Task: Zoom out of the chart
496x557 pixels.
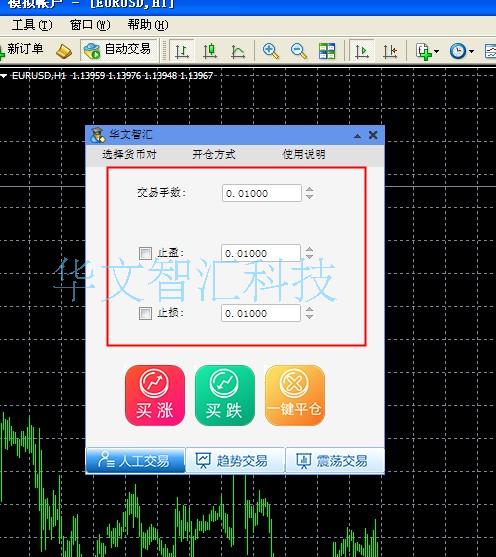Action: click(298, 52)
